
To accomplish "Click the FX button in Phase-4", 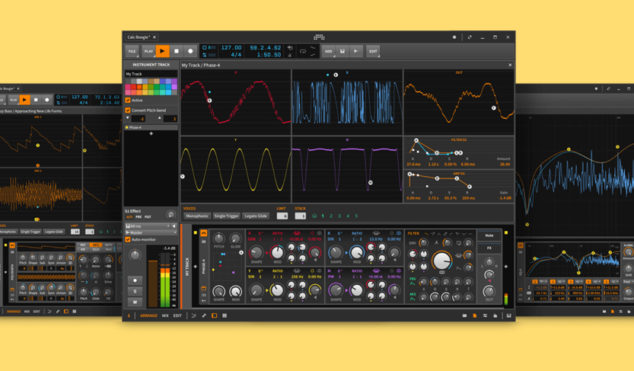I will click(x=489, y=248).
